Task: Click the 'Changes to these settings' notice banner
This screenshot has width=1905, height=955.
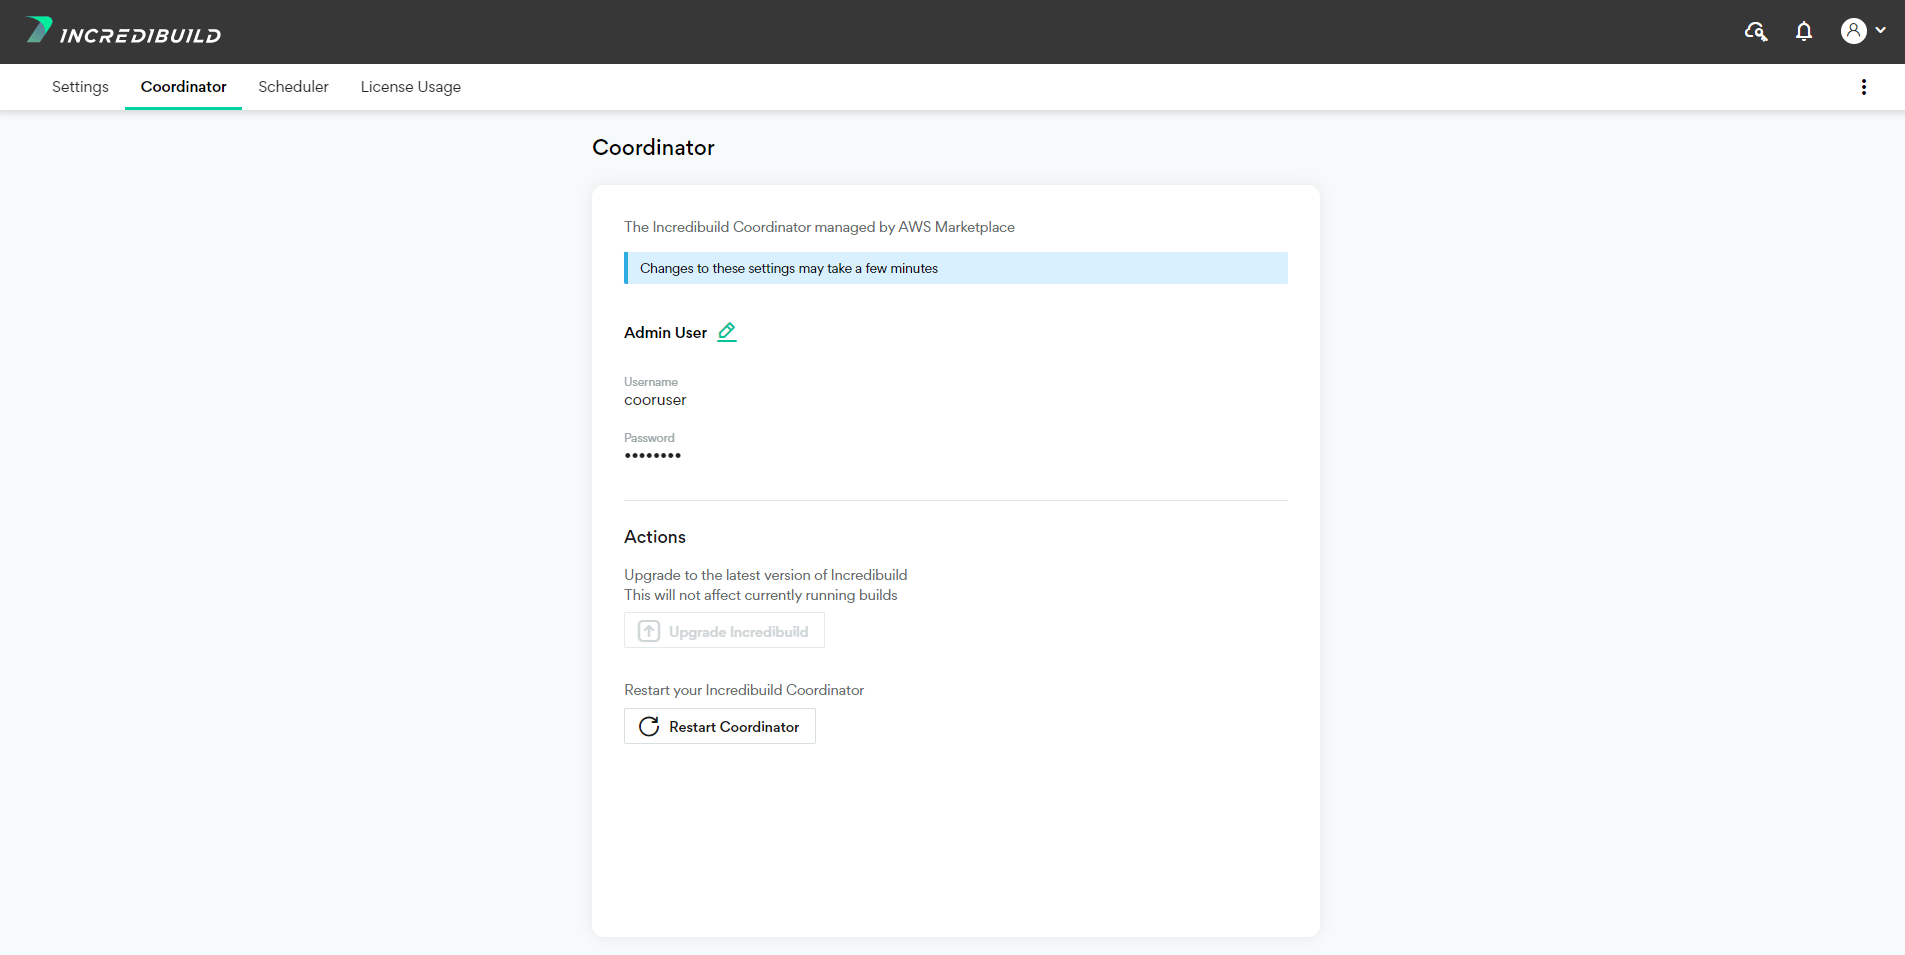Action: pyautogui.click(x=956, y=268)
